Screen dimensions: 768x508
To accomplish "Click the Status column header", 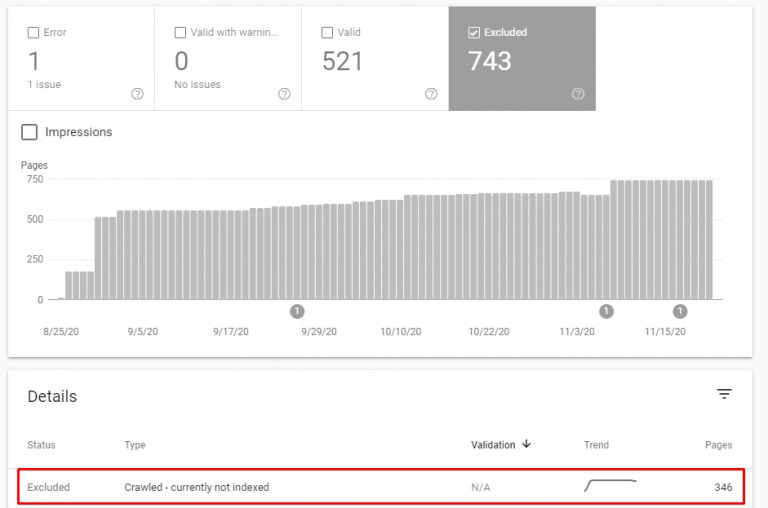I will (x=41, y=445).
